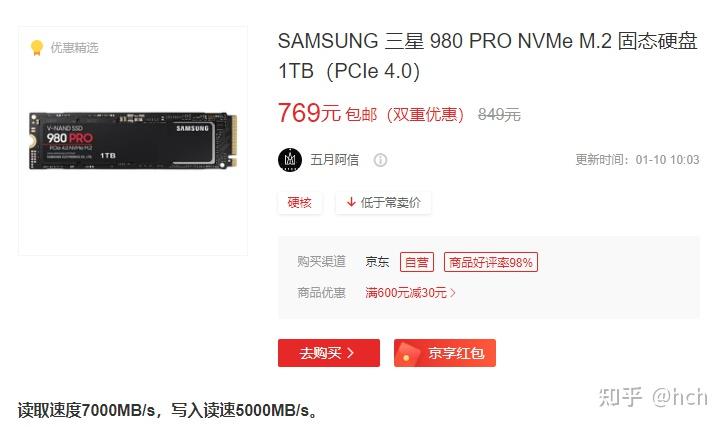The image size is (726, 427).
Task: Click the chevron after 满600元减30元
Action: pyautogui.click(x=453, y=293)
